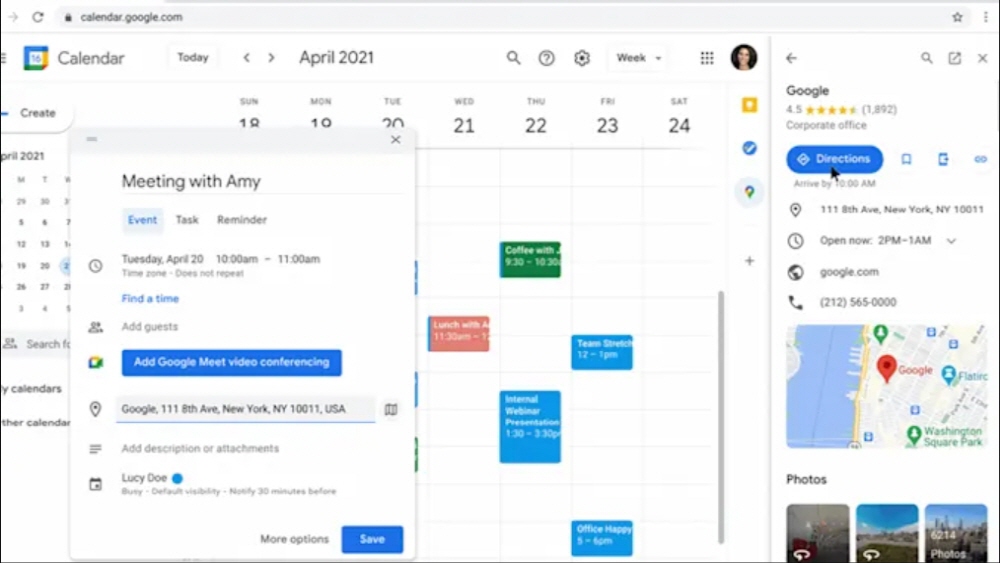This screenshot has width=1000, height=563.
Task: Select Saturday 24 column header
Action: click(679, 117)
